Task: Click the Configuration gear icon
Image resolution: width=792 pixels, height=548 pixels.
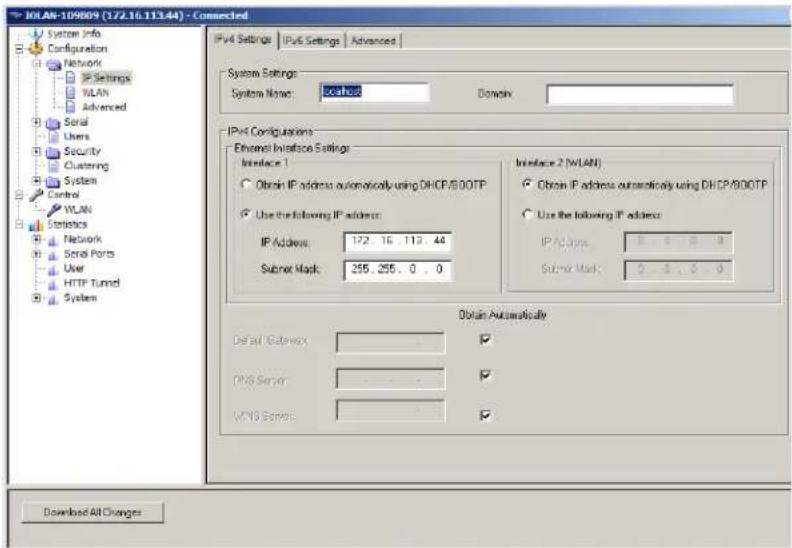Action: [36, 48]
